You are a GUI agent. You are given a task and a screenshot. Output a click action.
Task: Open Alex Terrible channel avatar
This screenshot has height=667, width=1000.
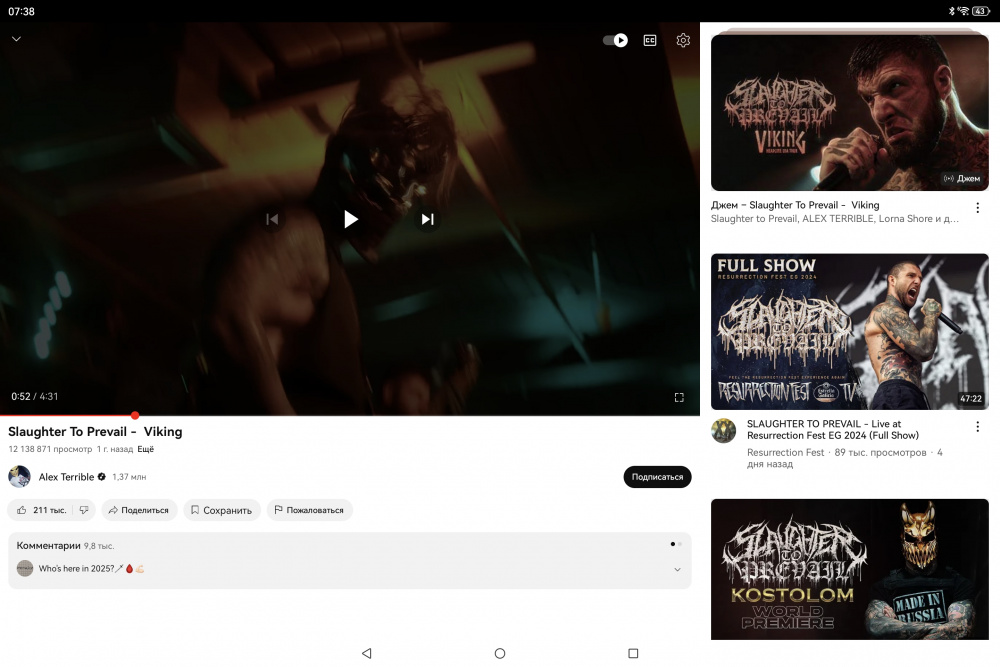[19, 476]
